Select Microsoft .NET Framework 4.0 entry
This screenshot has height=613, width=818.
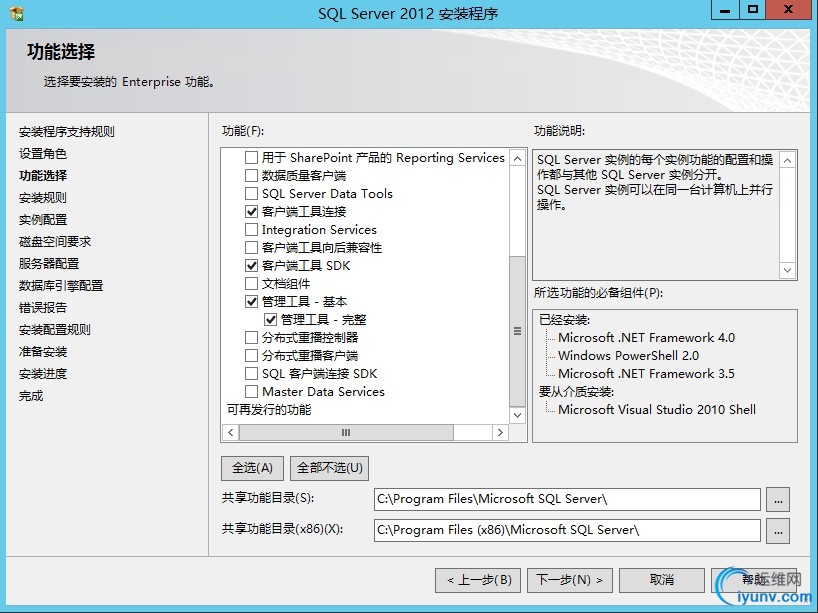point(646,338)
